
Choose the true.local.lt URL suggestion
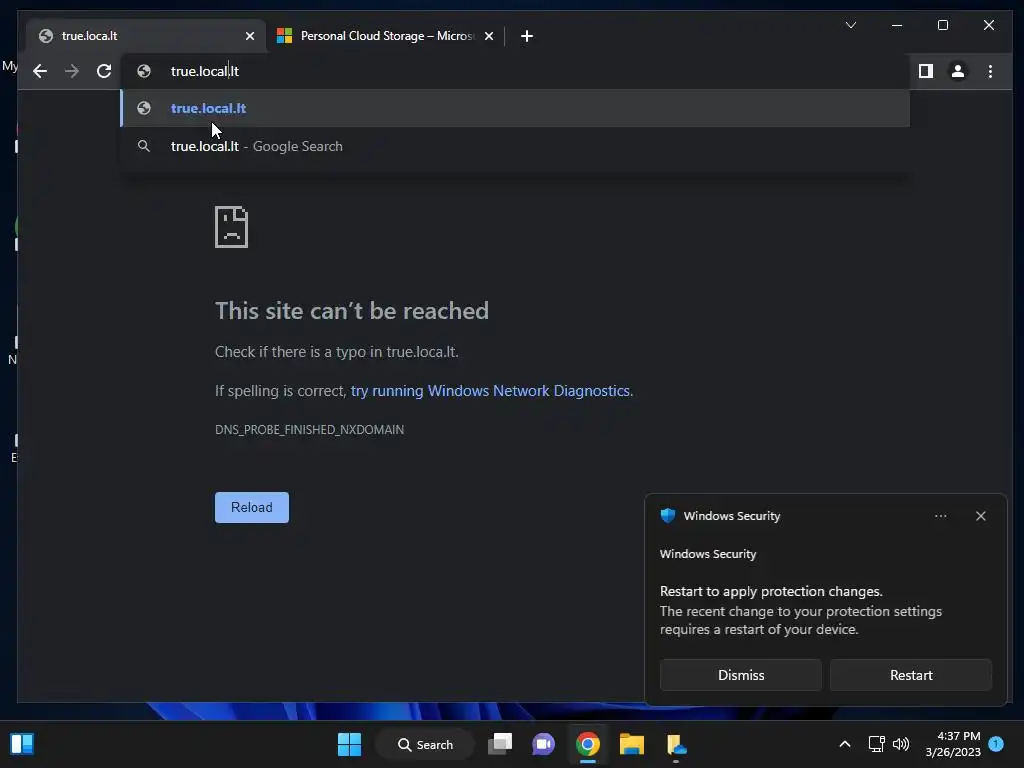pos(515,108)
